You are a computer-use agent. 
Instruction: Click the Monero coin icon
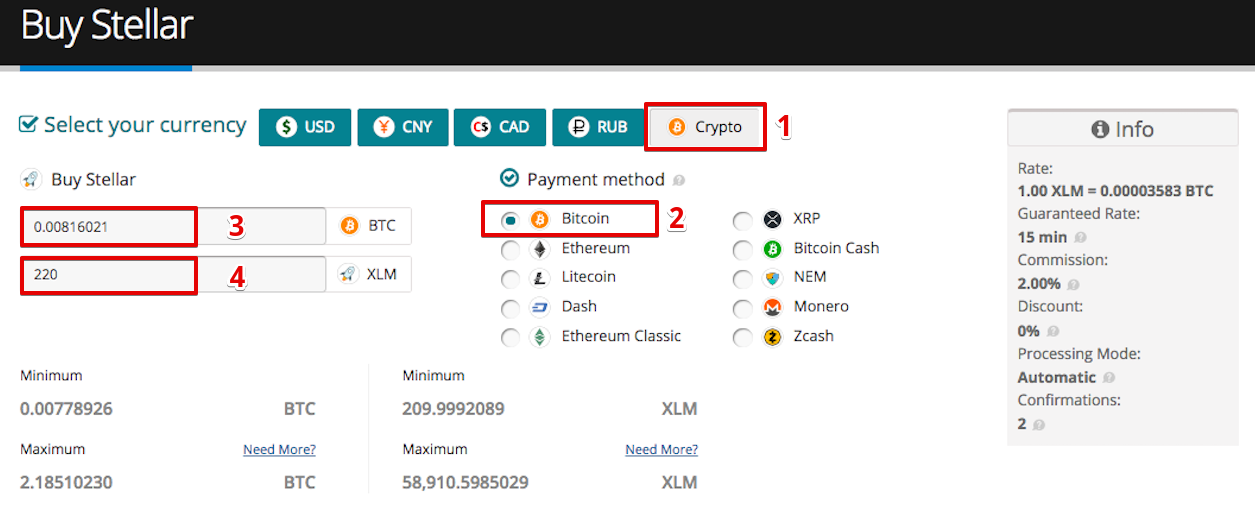772,307
